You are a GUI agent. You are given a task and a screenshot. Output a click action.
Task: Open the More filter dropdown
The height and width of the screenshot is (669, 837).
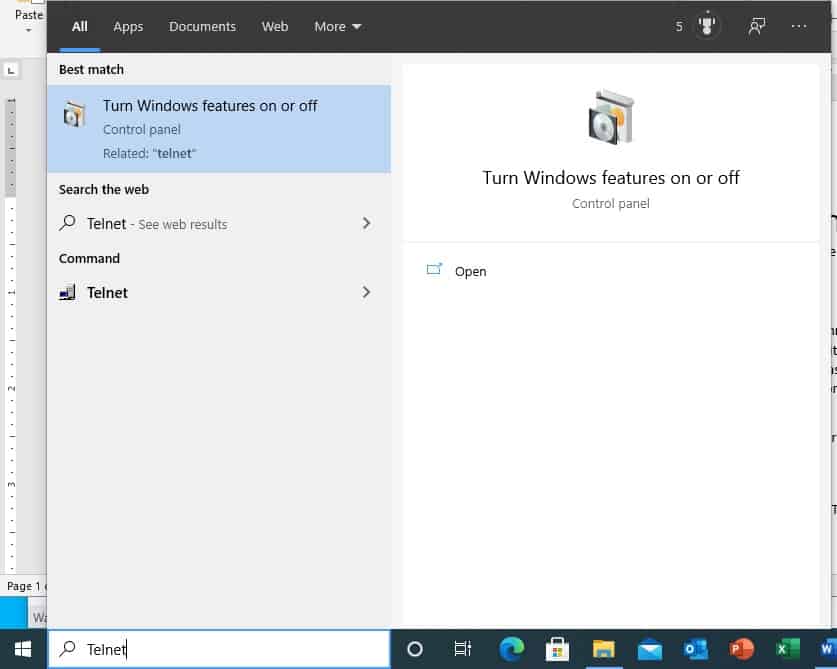click(337, 27)
